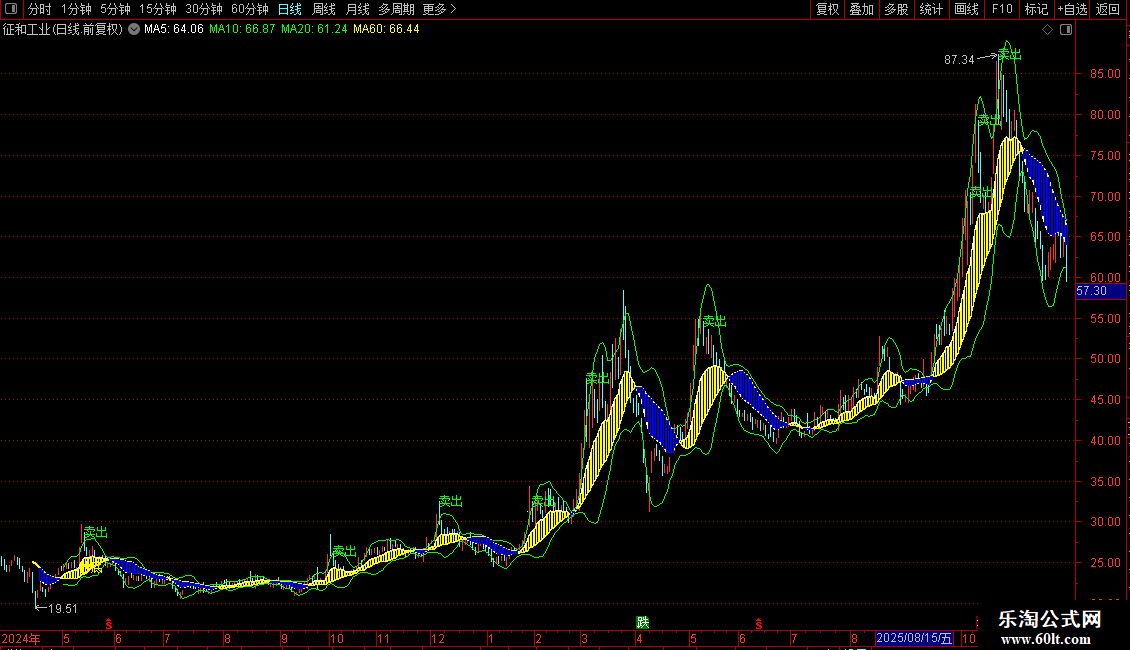The width and height of the screenshot is (1130, 650).
Task: Toggle the right side panel icon
Action: tap(1066, 30)
